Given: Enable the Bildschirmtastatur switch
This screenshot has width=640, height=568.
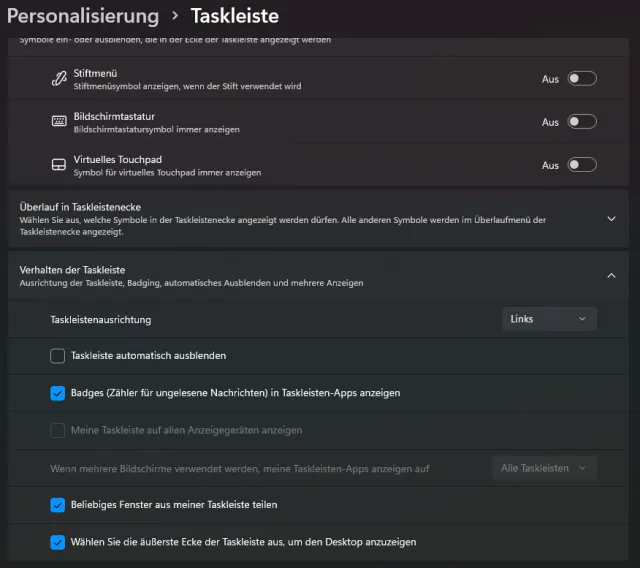Looking at the screenshot, I should (581, 122).
